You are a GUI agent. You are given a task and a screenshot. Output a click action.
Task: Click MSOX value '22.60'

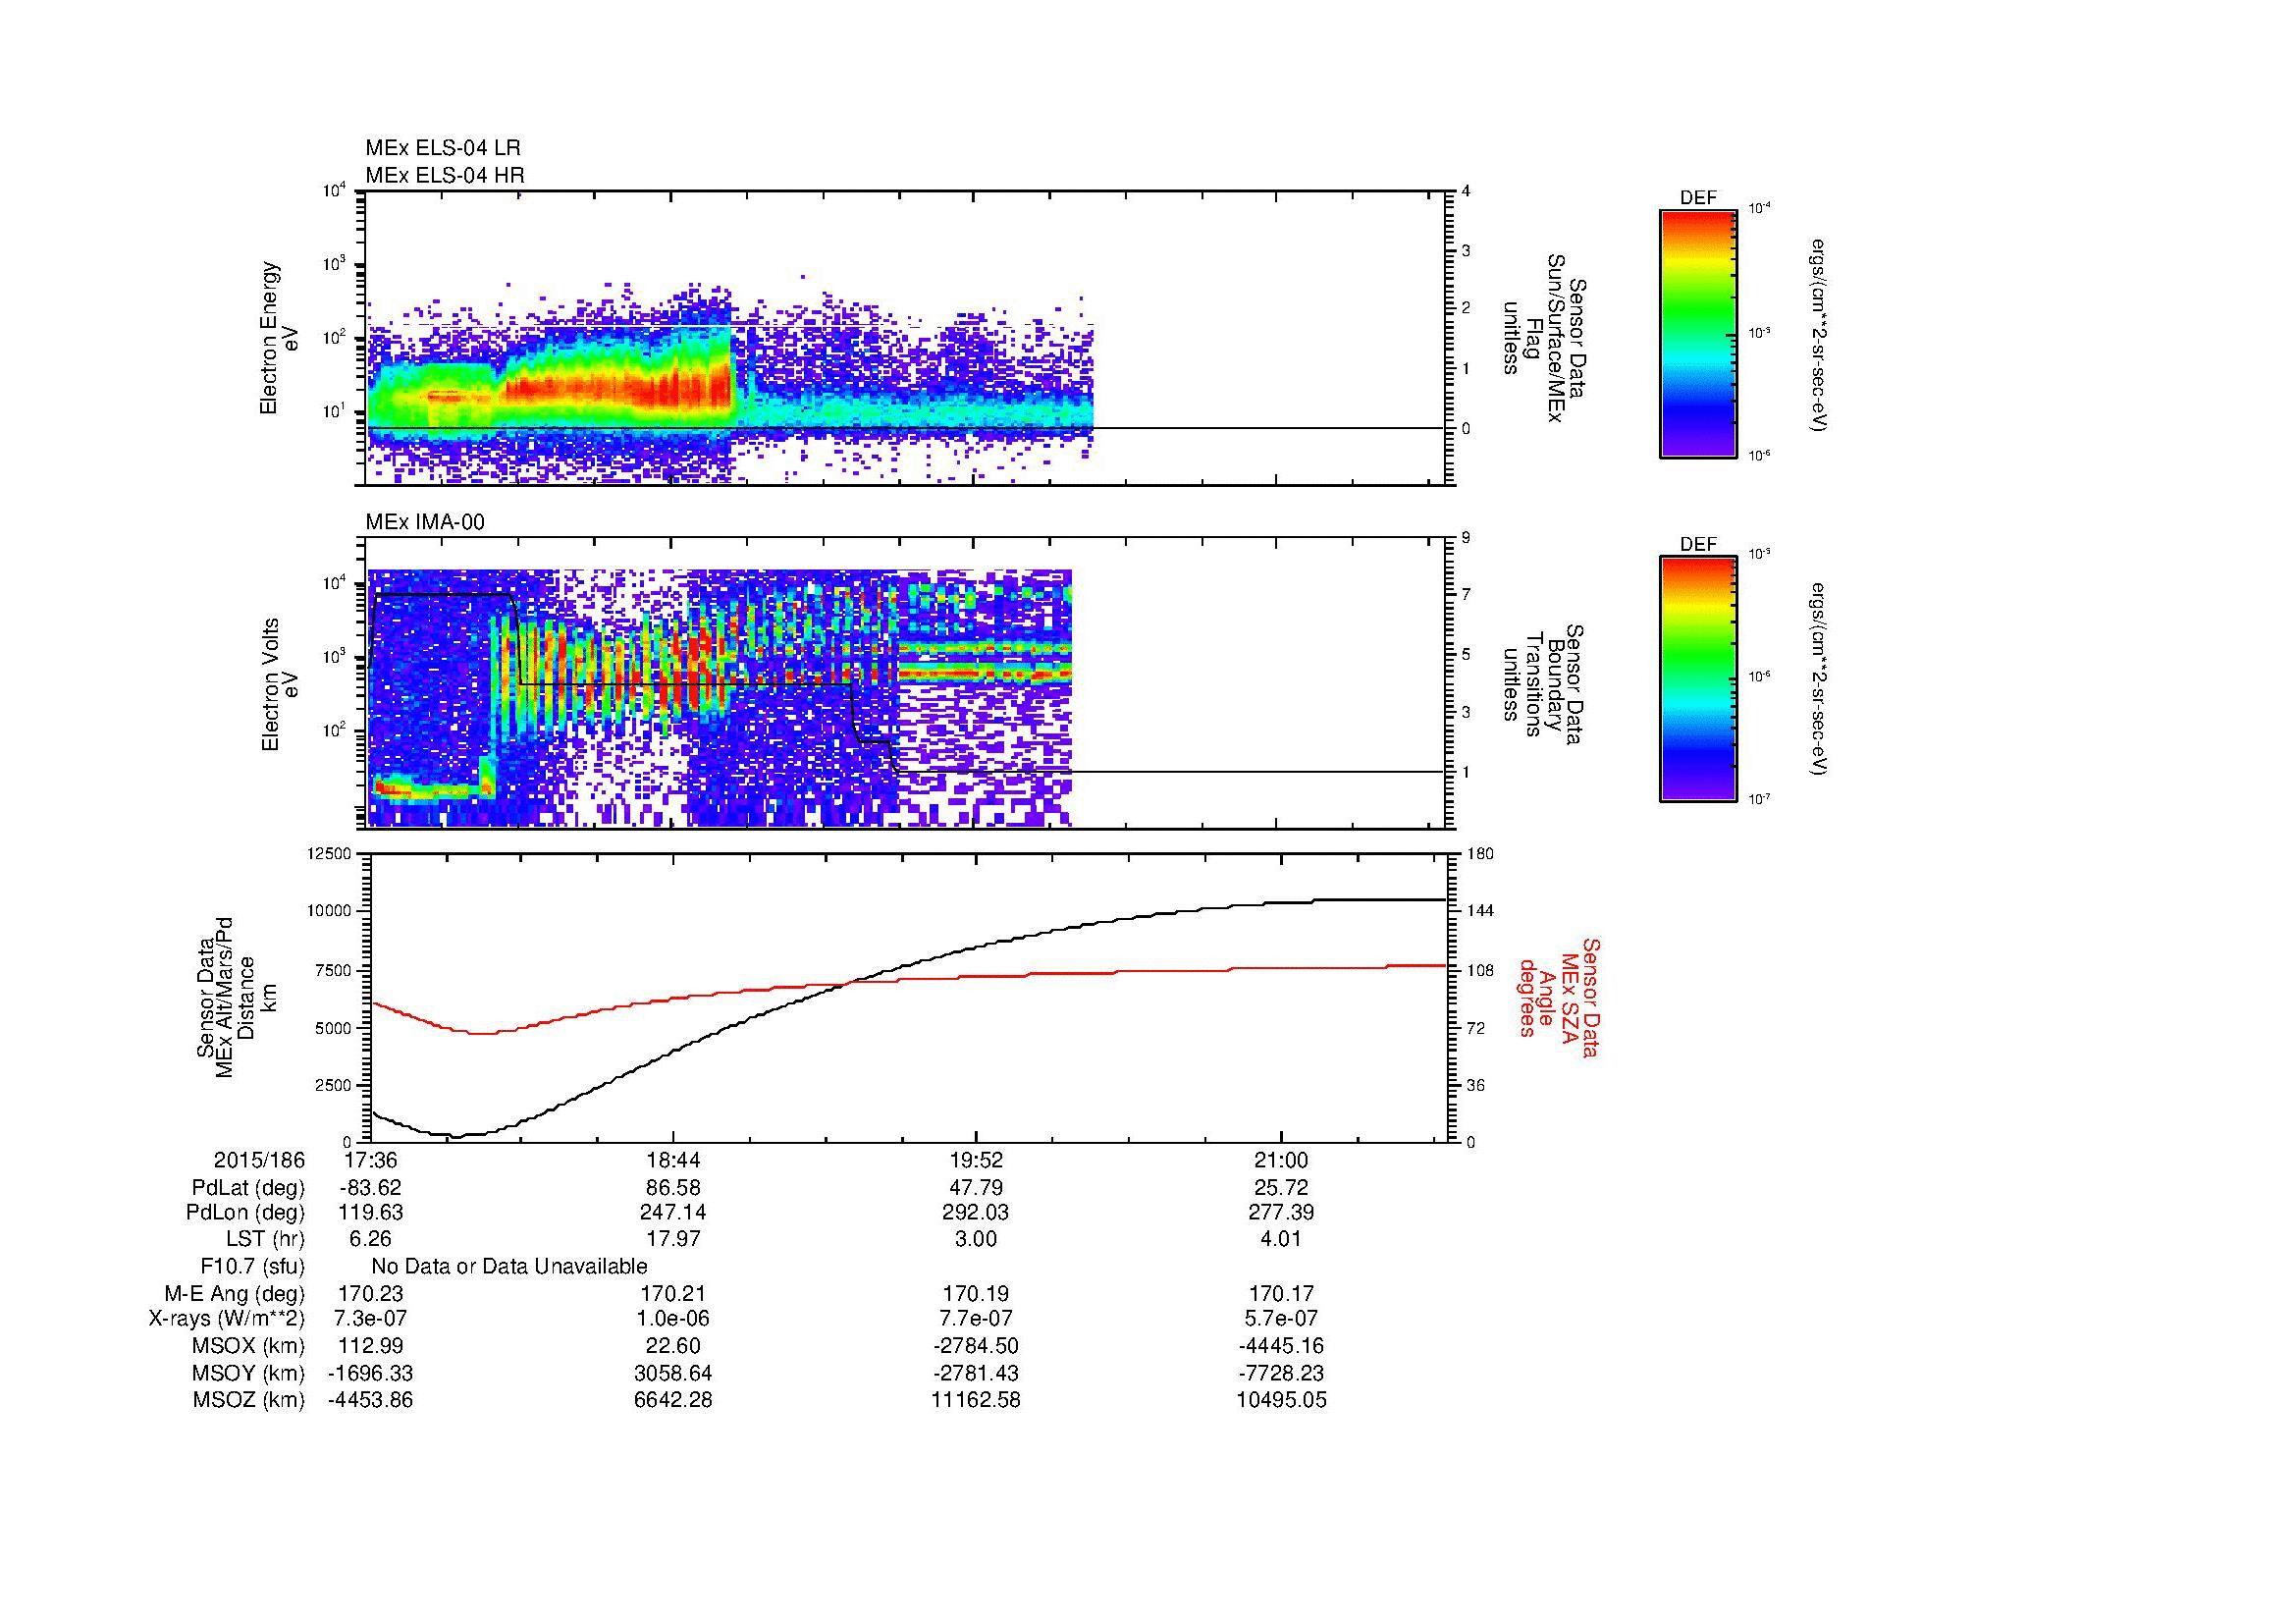674,1346
